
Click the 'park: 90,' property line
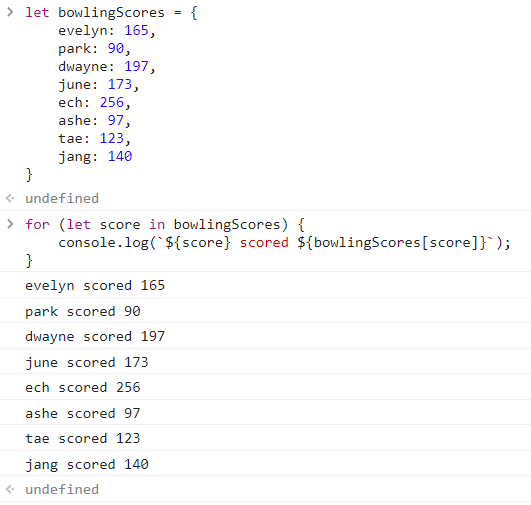(94, 49)
